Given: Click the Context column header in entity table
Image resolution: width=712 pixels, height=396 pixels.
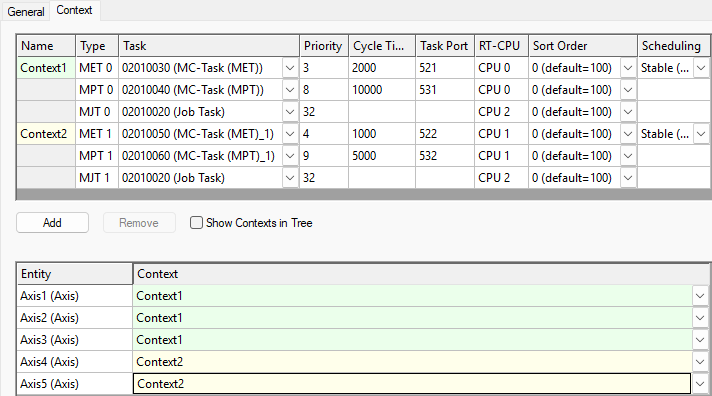Looking at the screenshot, I should click(x=421, y=274).
